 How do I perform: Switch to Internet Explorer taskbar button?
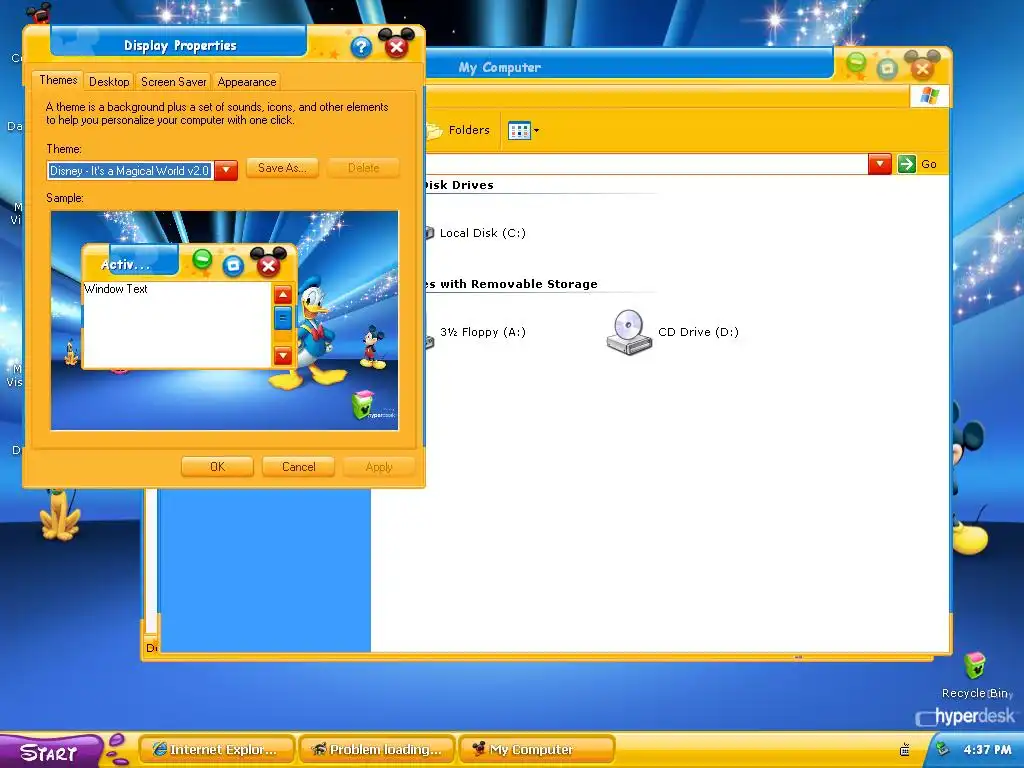coord(217,749)
